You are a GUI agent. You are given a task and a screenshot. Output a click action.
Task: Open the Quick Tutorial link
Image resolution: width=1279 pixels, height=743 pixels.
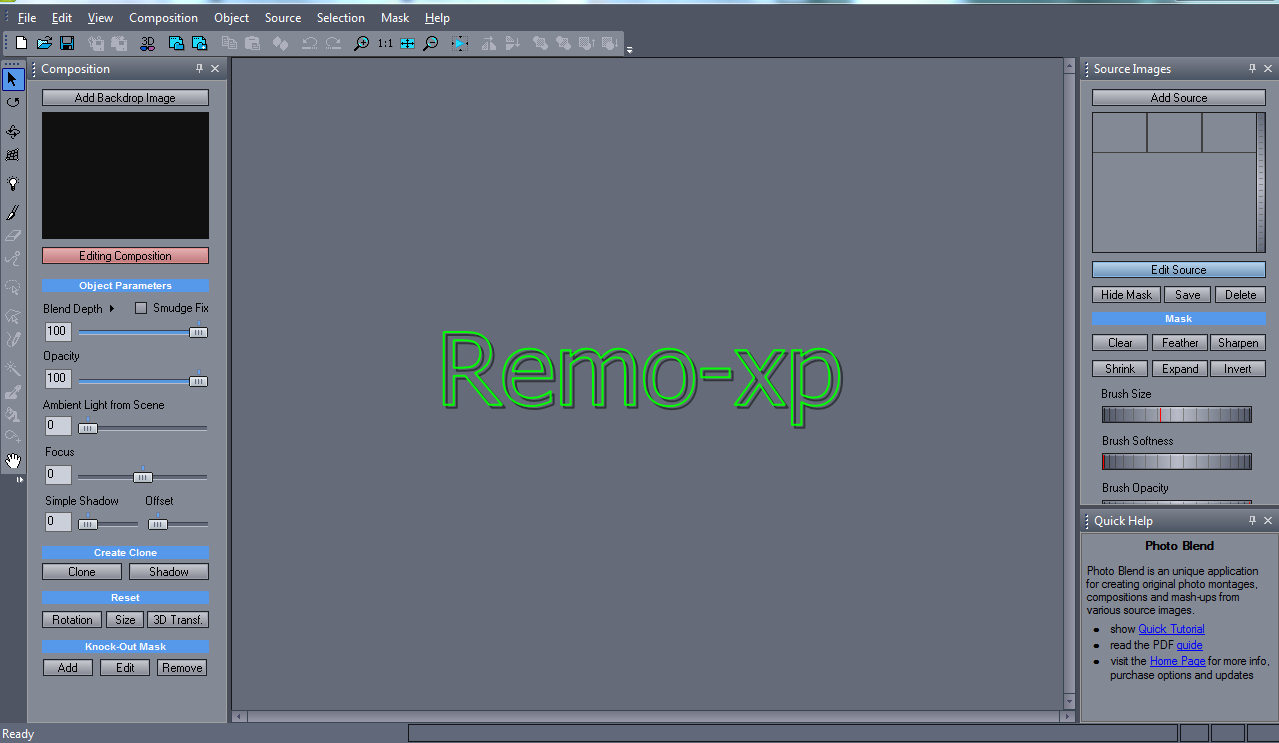(x=1171, y=629)
